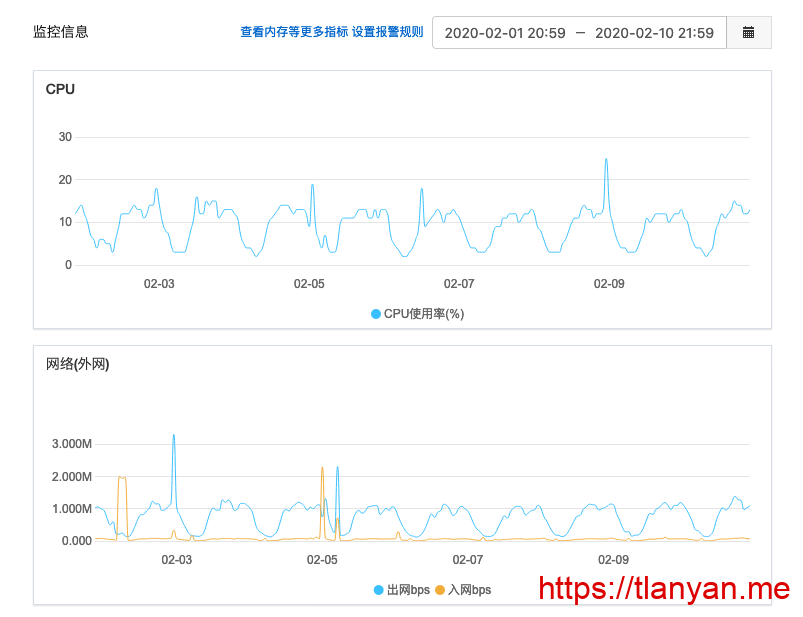Viewport: 803px width, 617px height.
Task: Click the 3.000M y-axis label
Action: [72, 444]
